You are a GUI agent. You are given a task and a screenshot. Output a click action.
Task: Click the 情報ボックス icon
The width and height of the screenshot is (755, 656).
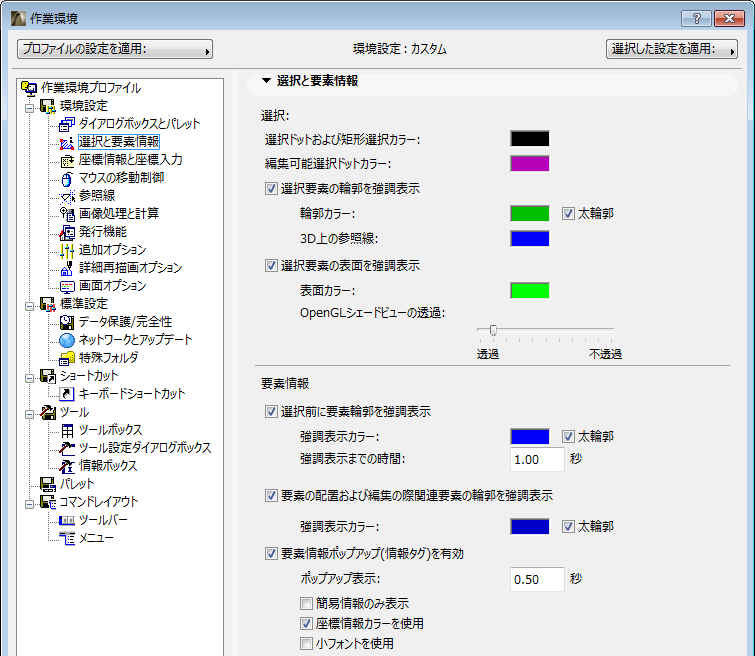tap(66, 466)
